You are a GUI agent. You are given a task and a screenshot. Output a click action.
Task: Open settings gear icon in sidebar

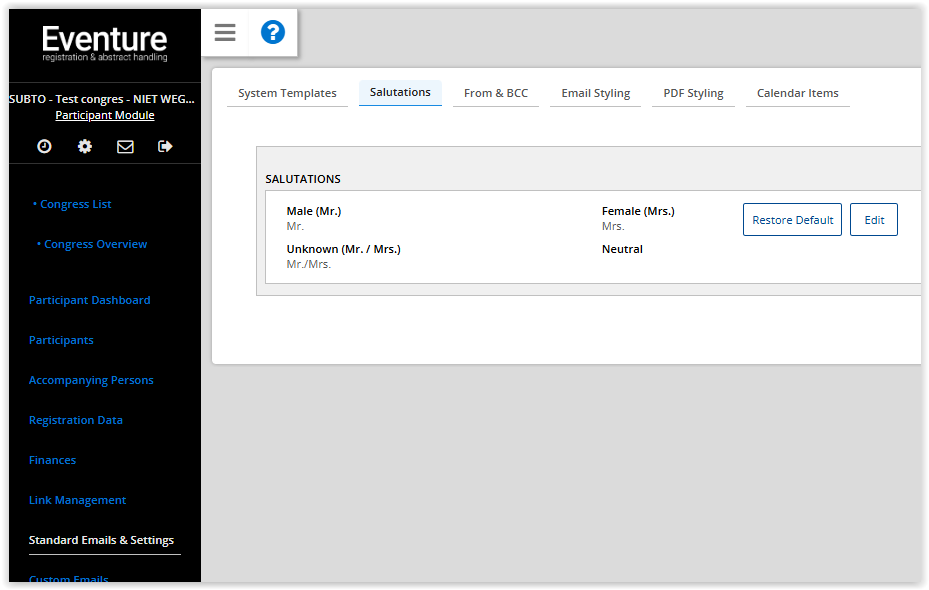(85, 146)
